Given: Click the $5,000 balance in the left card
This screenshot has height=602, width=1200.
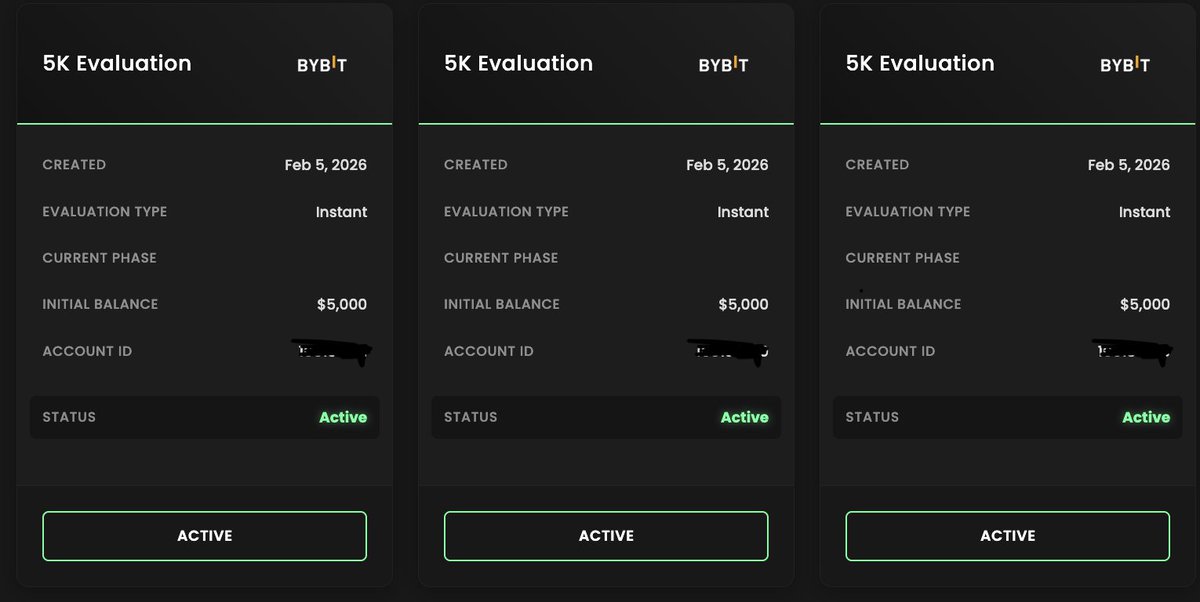Looking at the screenshot, I should coord(342,304).
